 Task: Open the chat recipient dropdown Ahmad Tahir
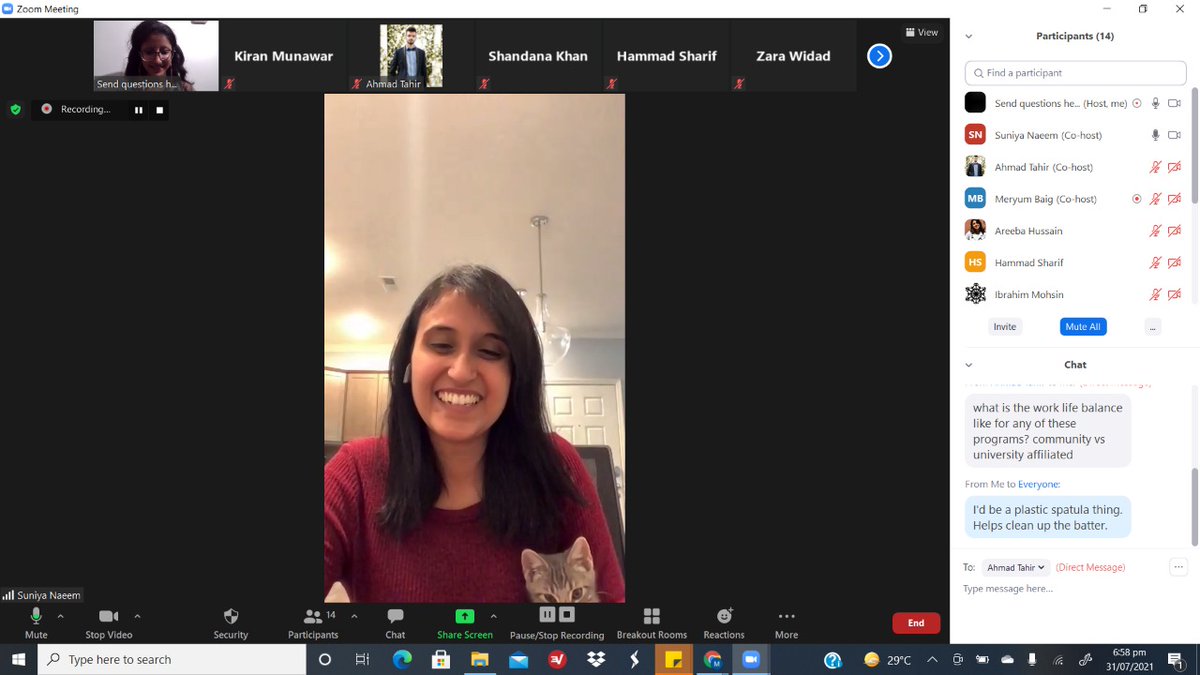coord(1015,567)
